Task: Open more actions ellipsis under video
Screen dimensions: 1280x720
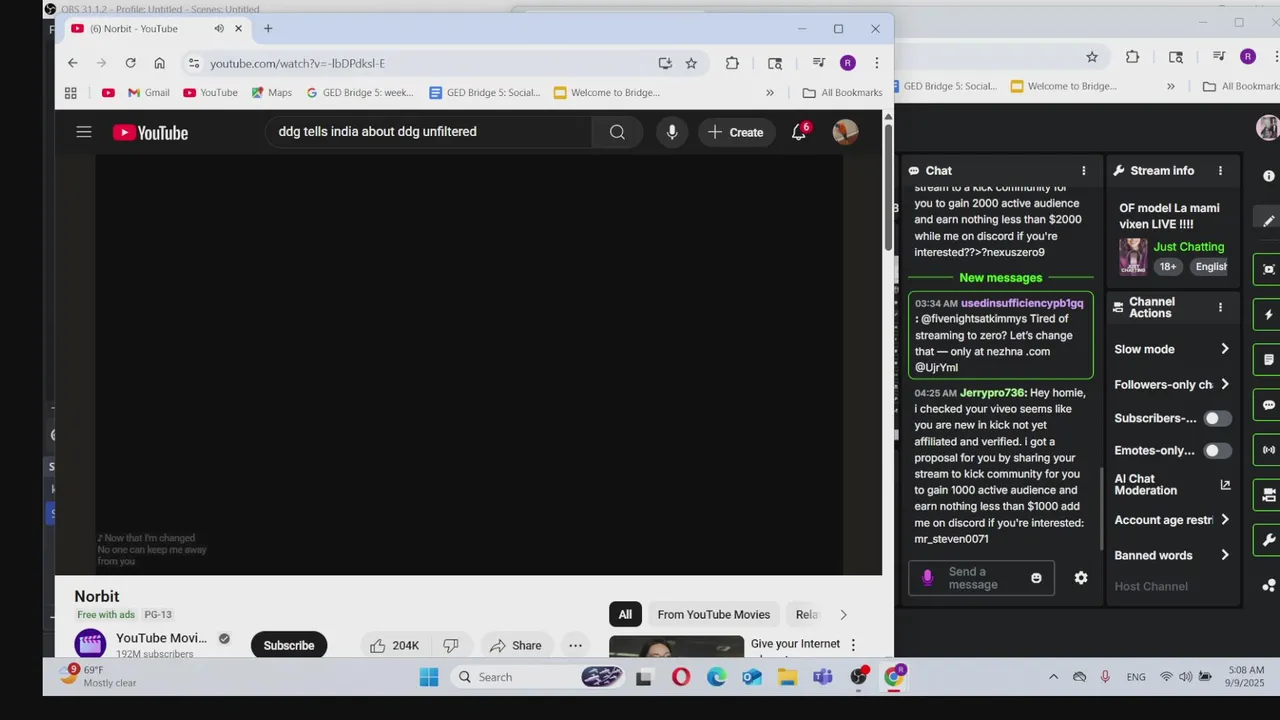Action: click(x=575, y=645)
